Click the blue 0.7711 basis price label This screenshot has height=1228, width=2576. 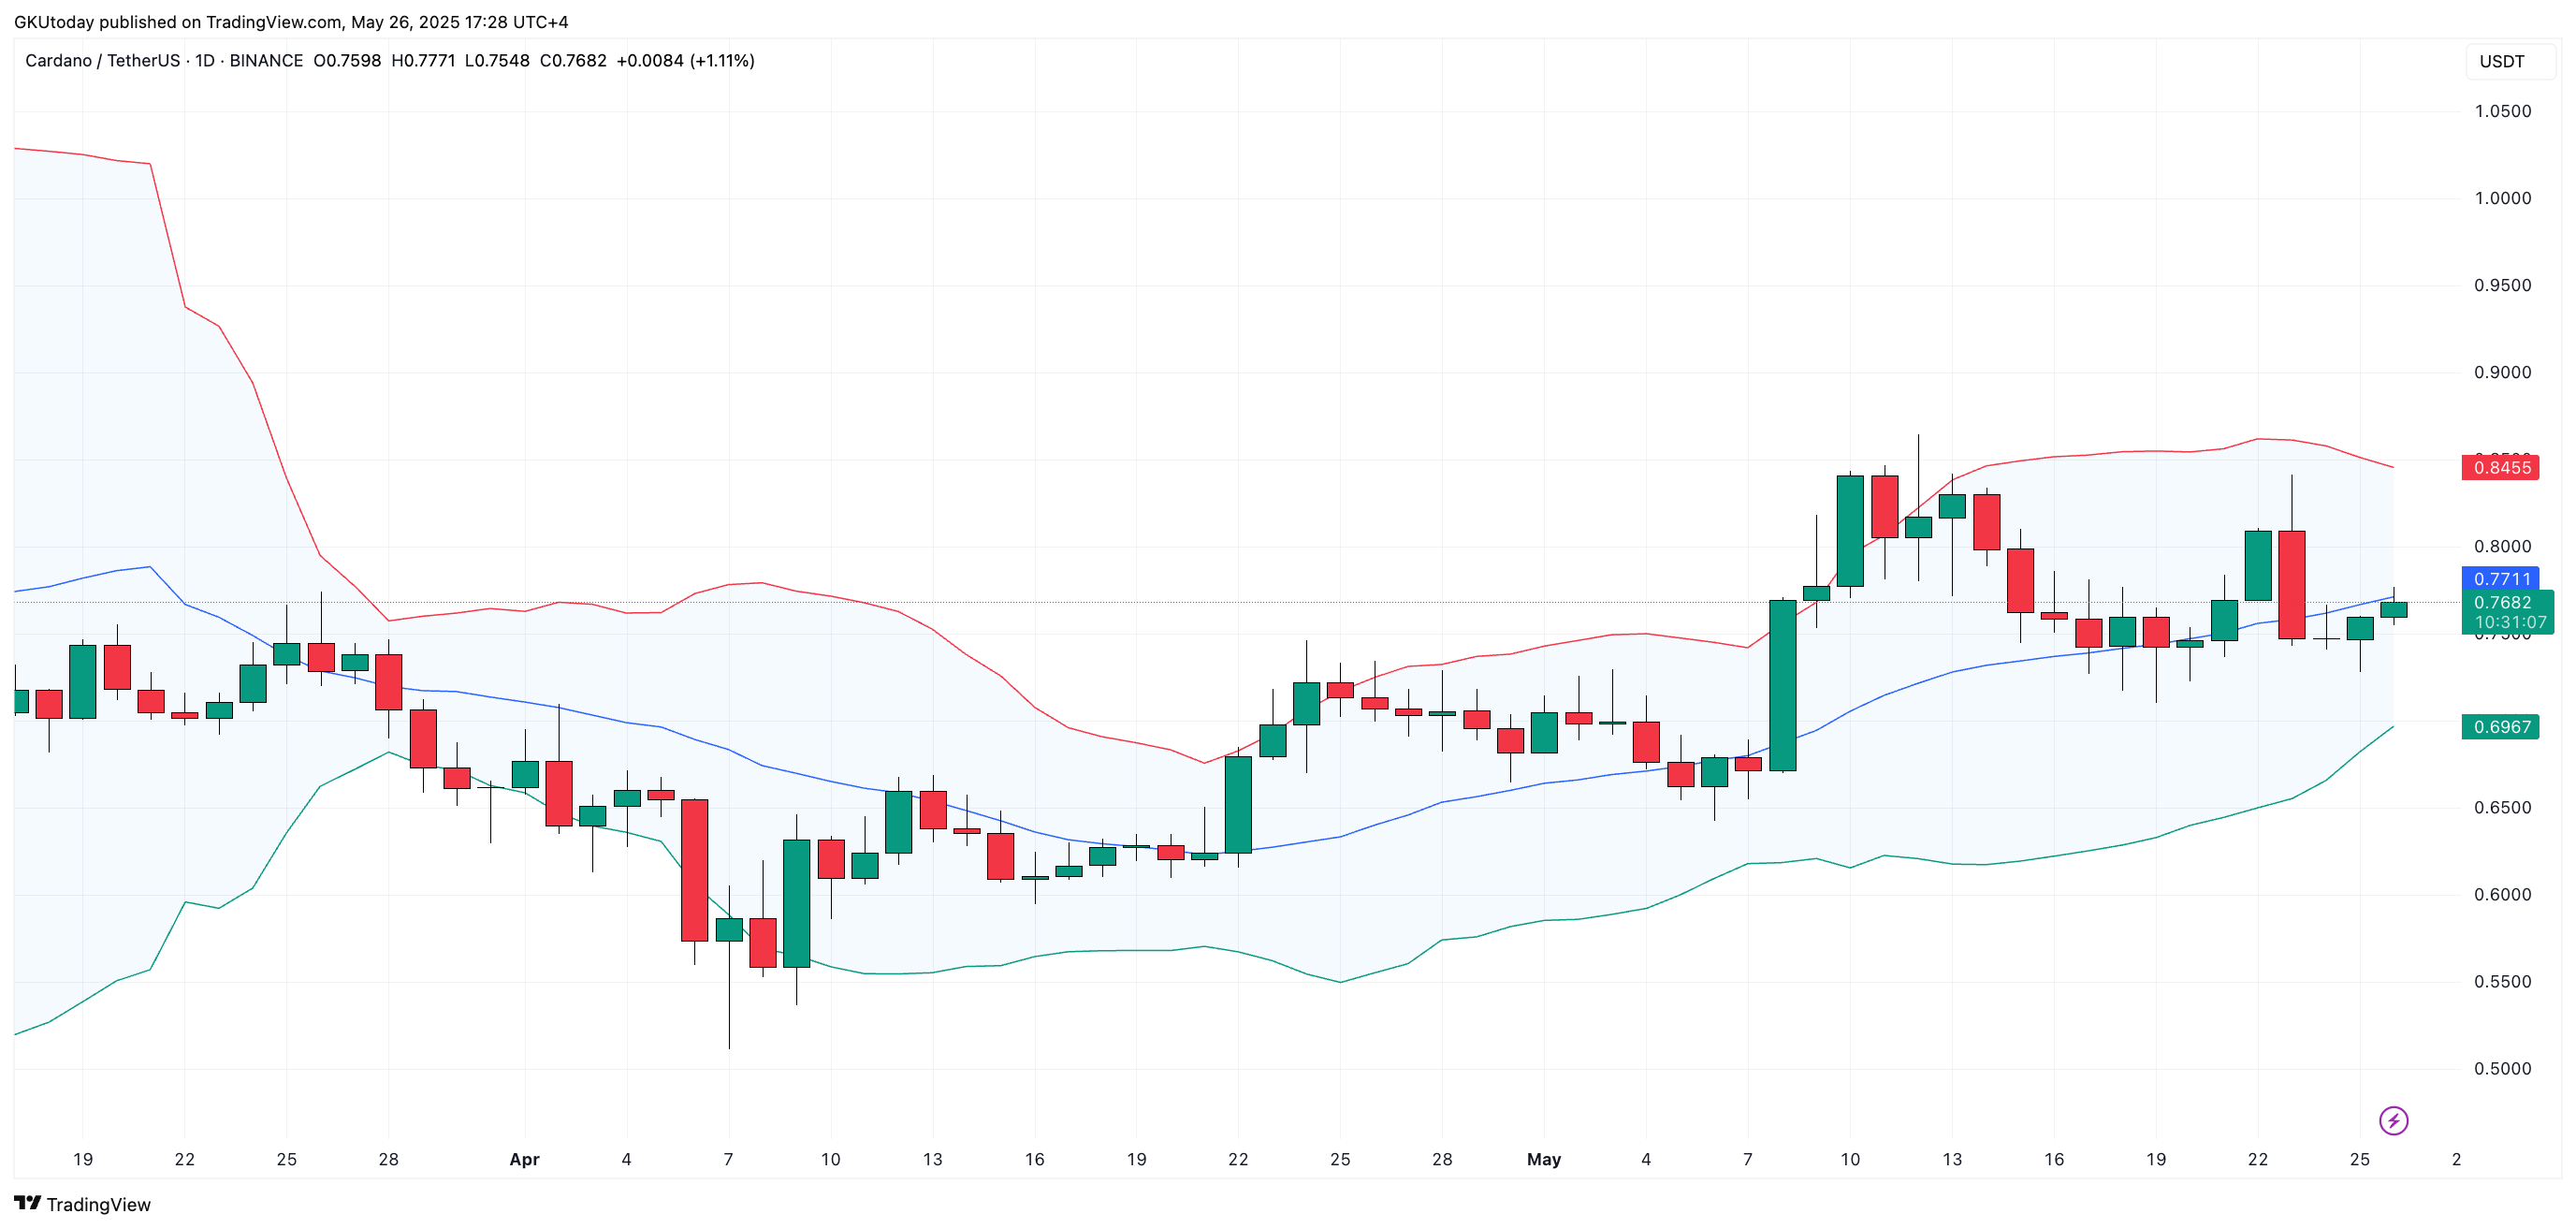2500,578
